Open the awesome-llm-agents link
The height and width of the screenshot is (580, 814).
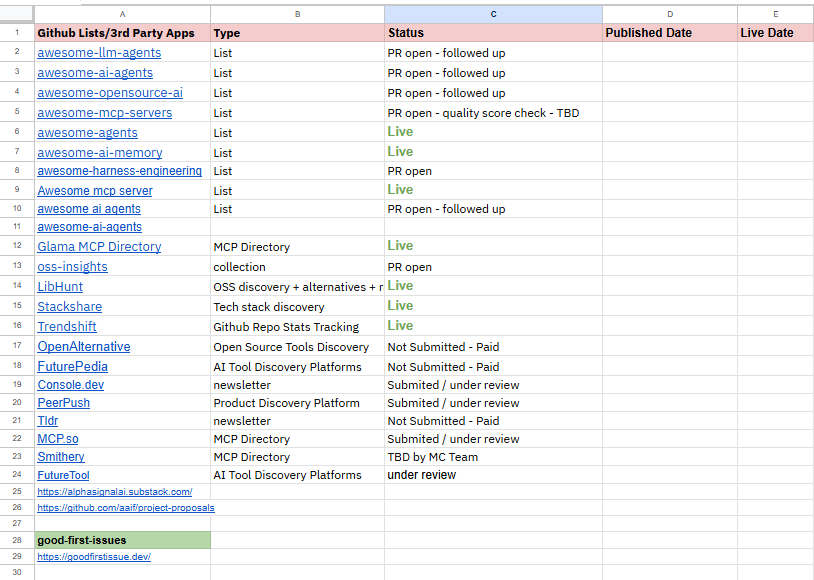pos(99,53)
